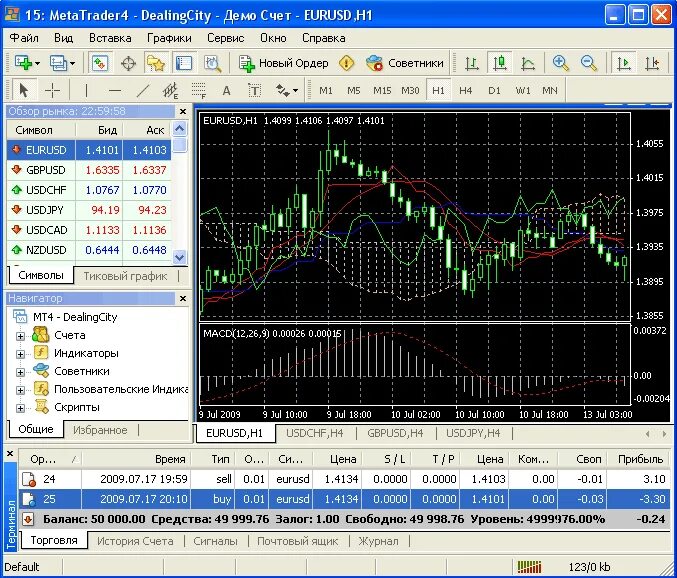This screenshot has width=677, height=578.
Task: Select order 24 sell row
Action: [x=344, y=479]
